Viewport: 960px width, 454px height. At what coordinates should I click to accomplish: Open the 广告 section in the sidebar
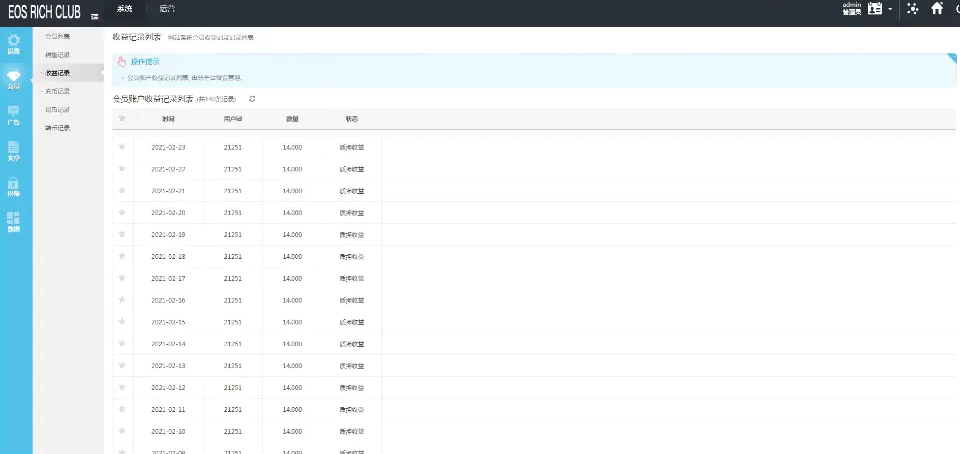tap(14, 115)
